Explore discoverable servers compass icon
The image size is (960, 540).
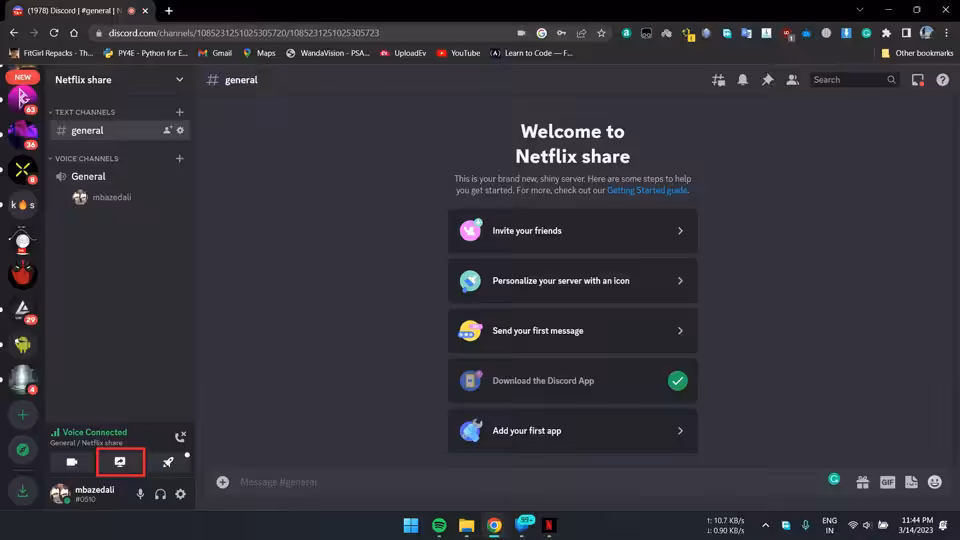[23, 450]
